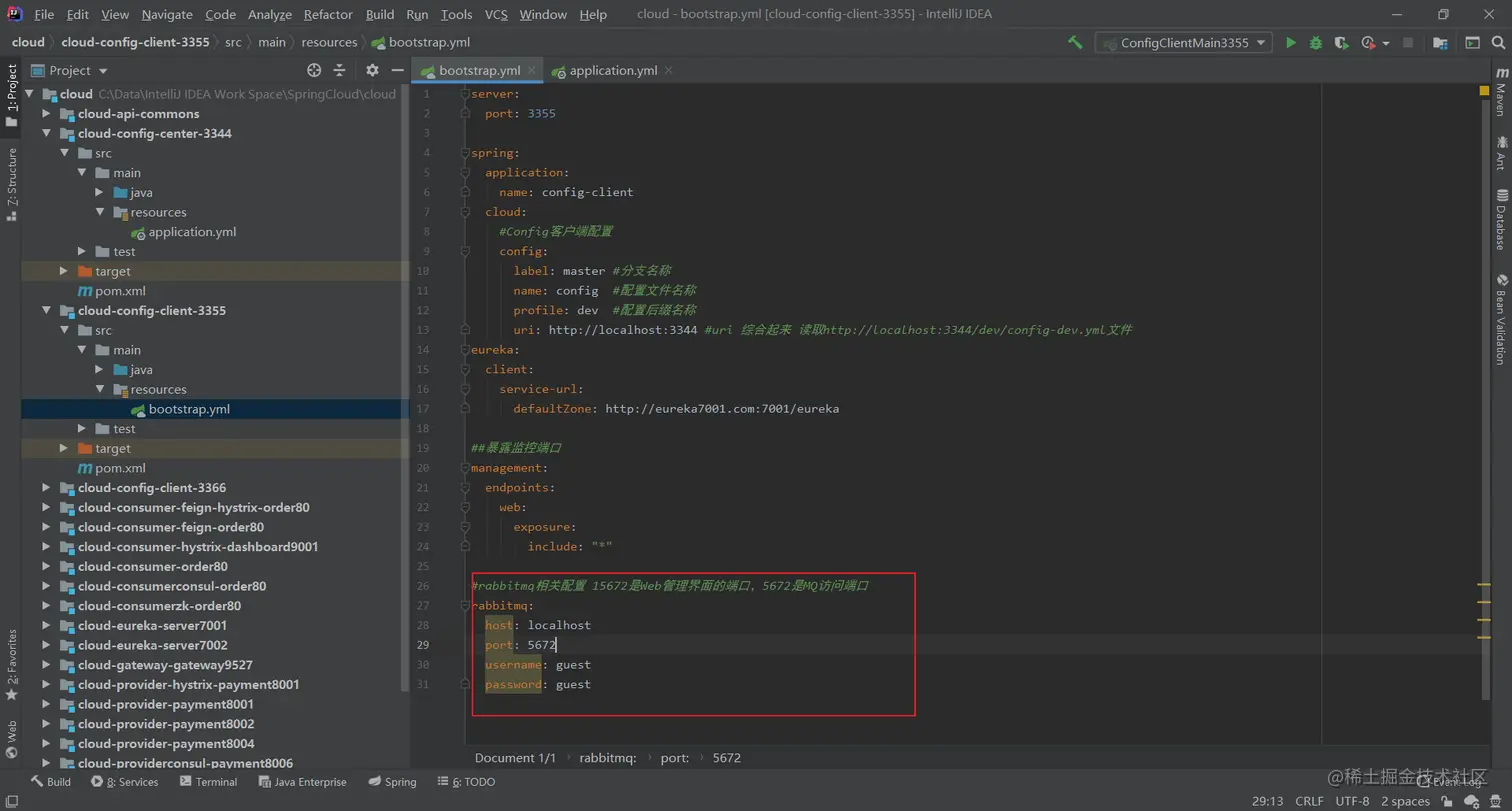Viewport: 1512px width, 811px height.
Task: Open the Maven tool window
Action: click(x=1501, y=93)
